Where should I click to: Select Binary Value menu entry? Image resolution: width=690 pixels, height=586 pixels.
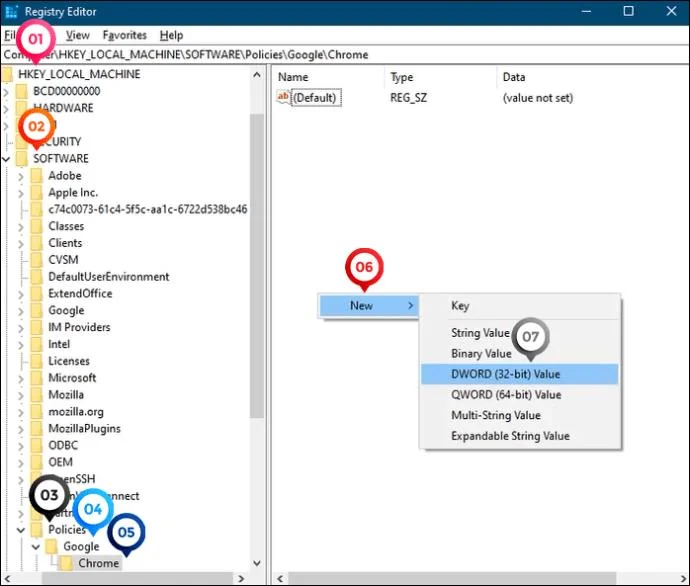pyautogui.click(x=519, y=354)
